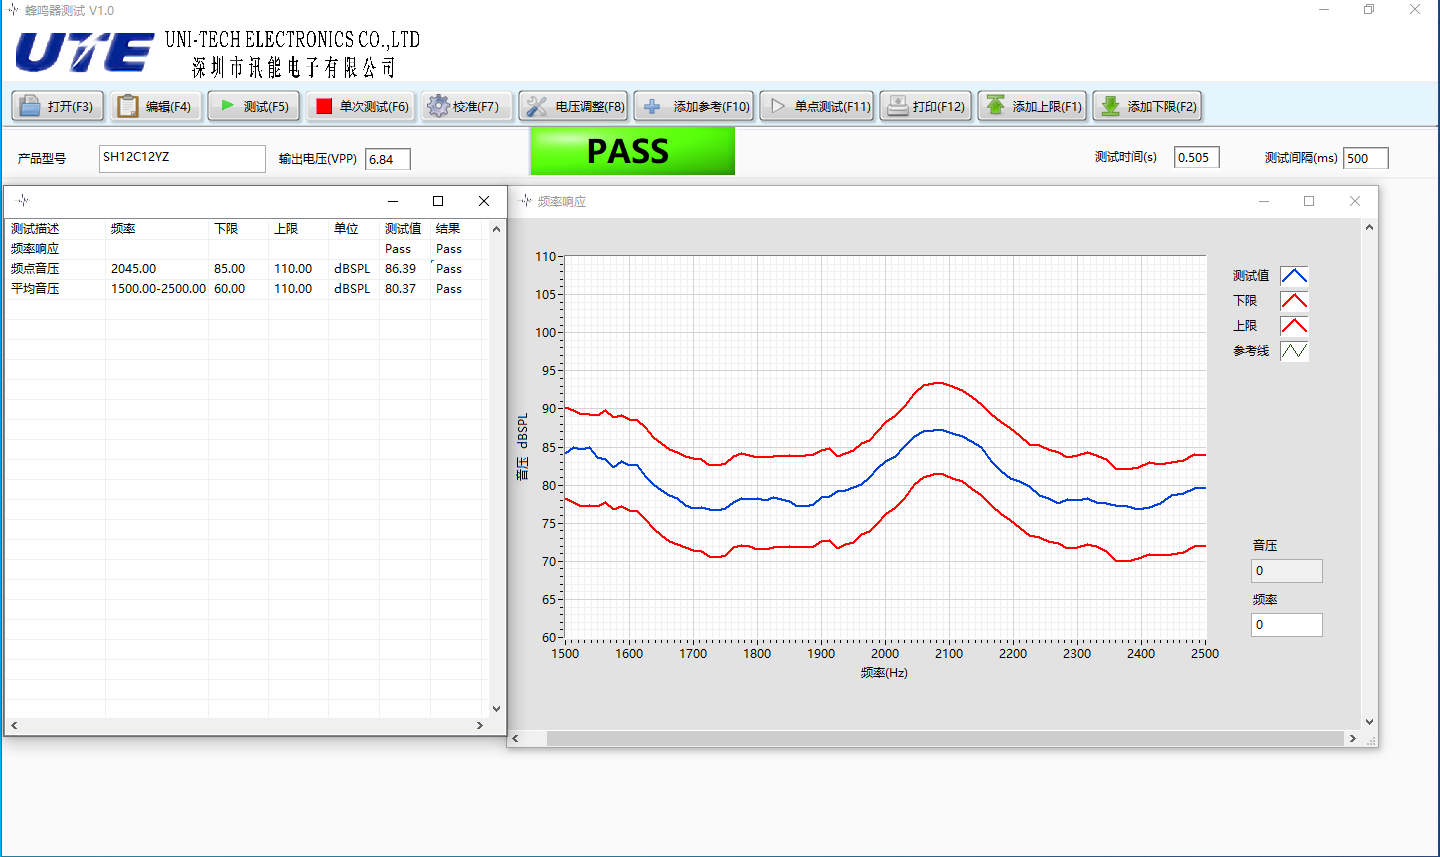Viewport: 1440px width, 857px height.
Task: Maximize the results table window
Action: pos(438,201)
